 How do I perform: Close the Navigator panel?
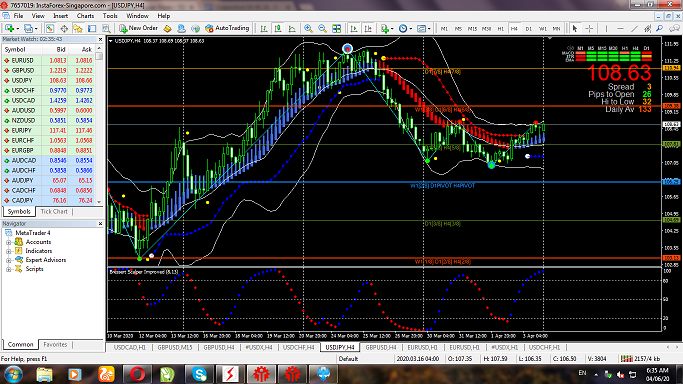click(x=100, y=224)
